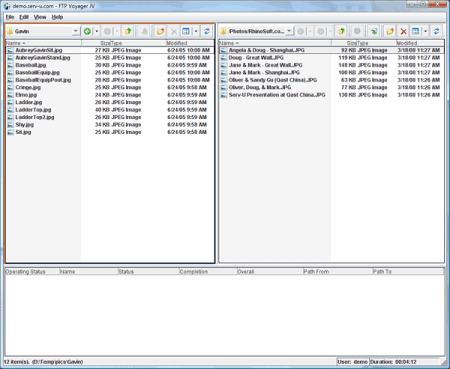The height and width of the screenshot is (369, 450).
Task: Click the JPEG icon beside Sit.jpg
Action: (x=11, y=132)
